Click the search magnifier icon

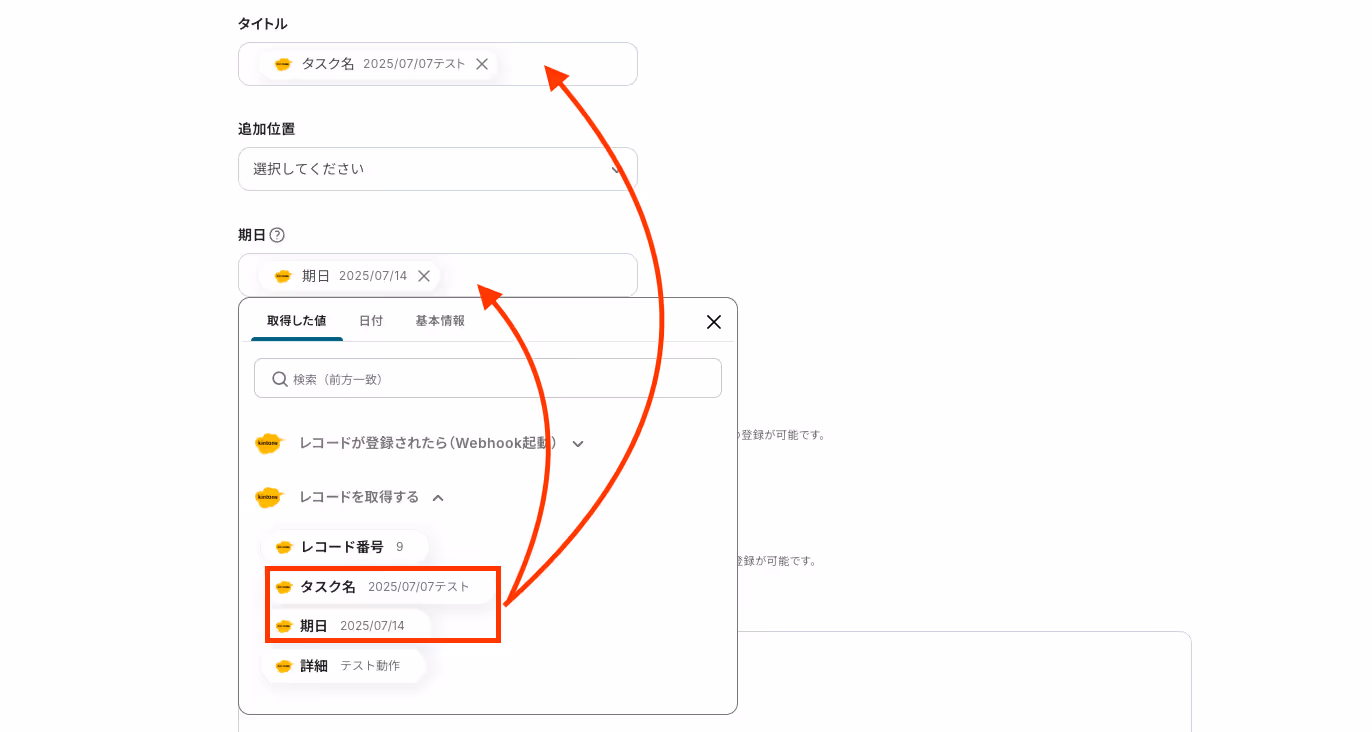click(x=279, y=379)
